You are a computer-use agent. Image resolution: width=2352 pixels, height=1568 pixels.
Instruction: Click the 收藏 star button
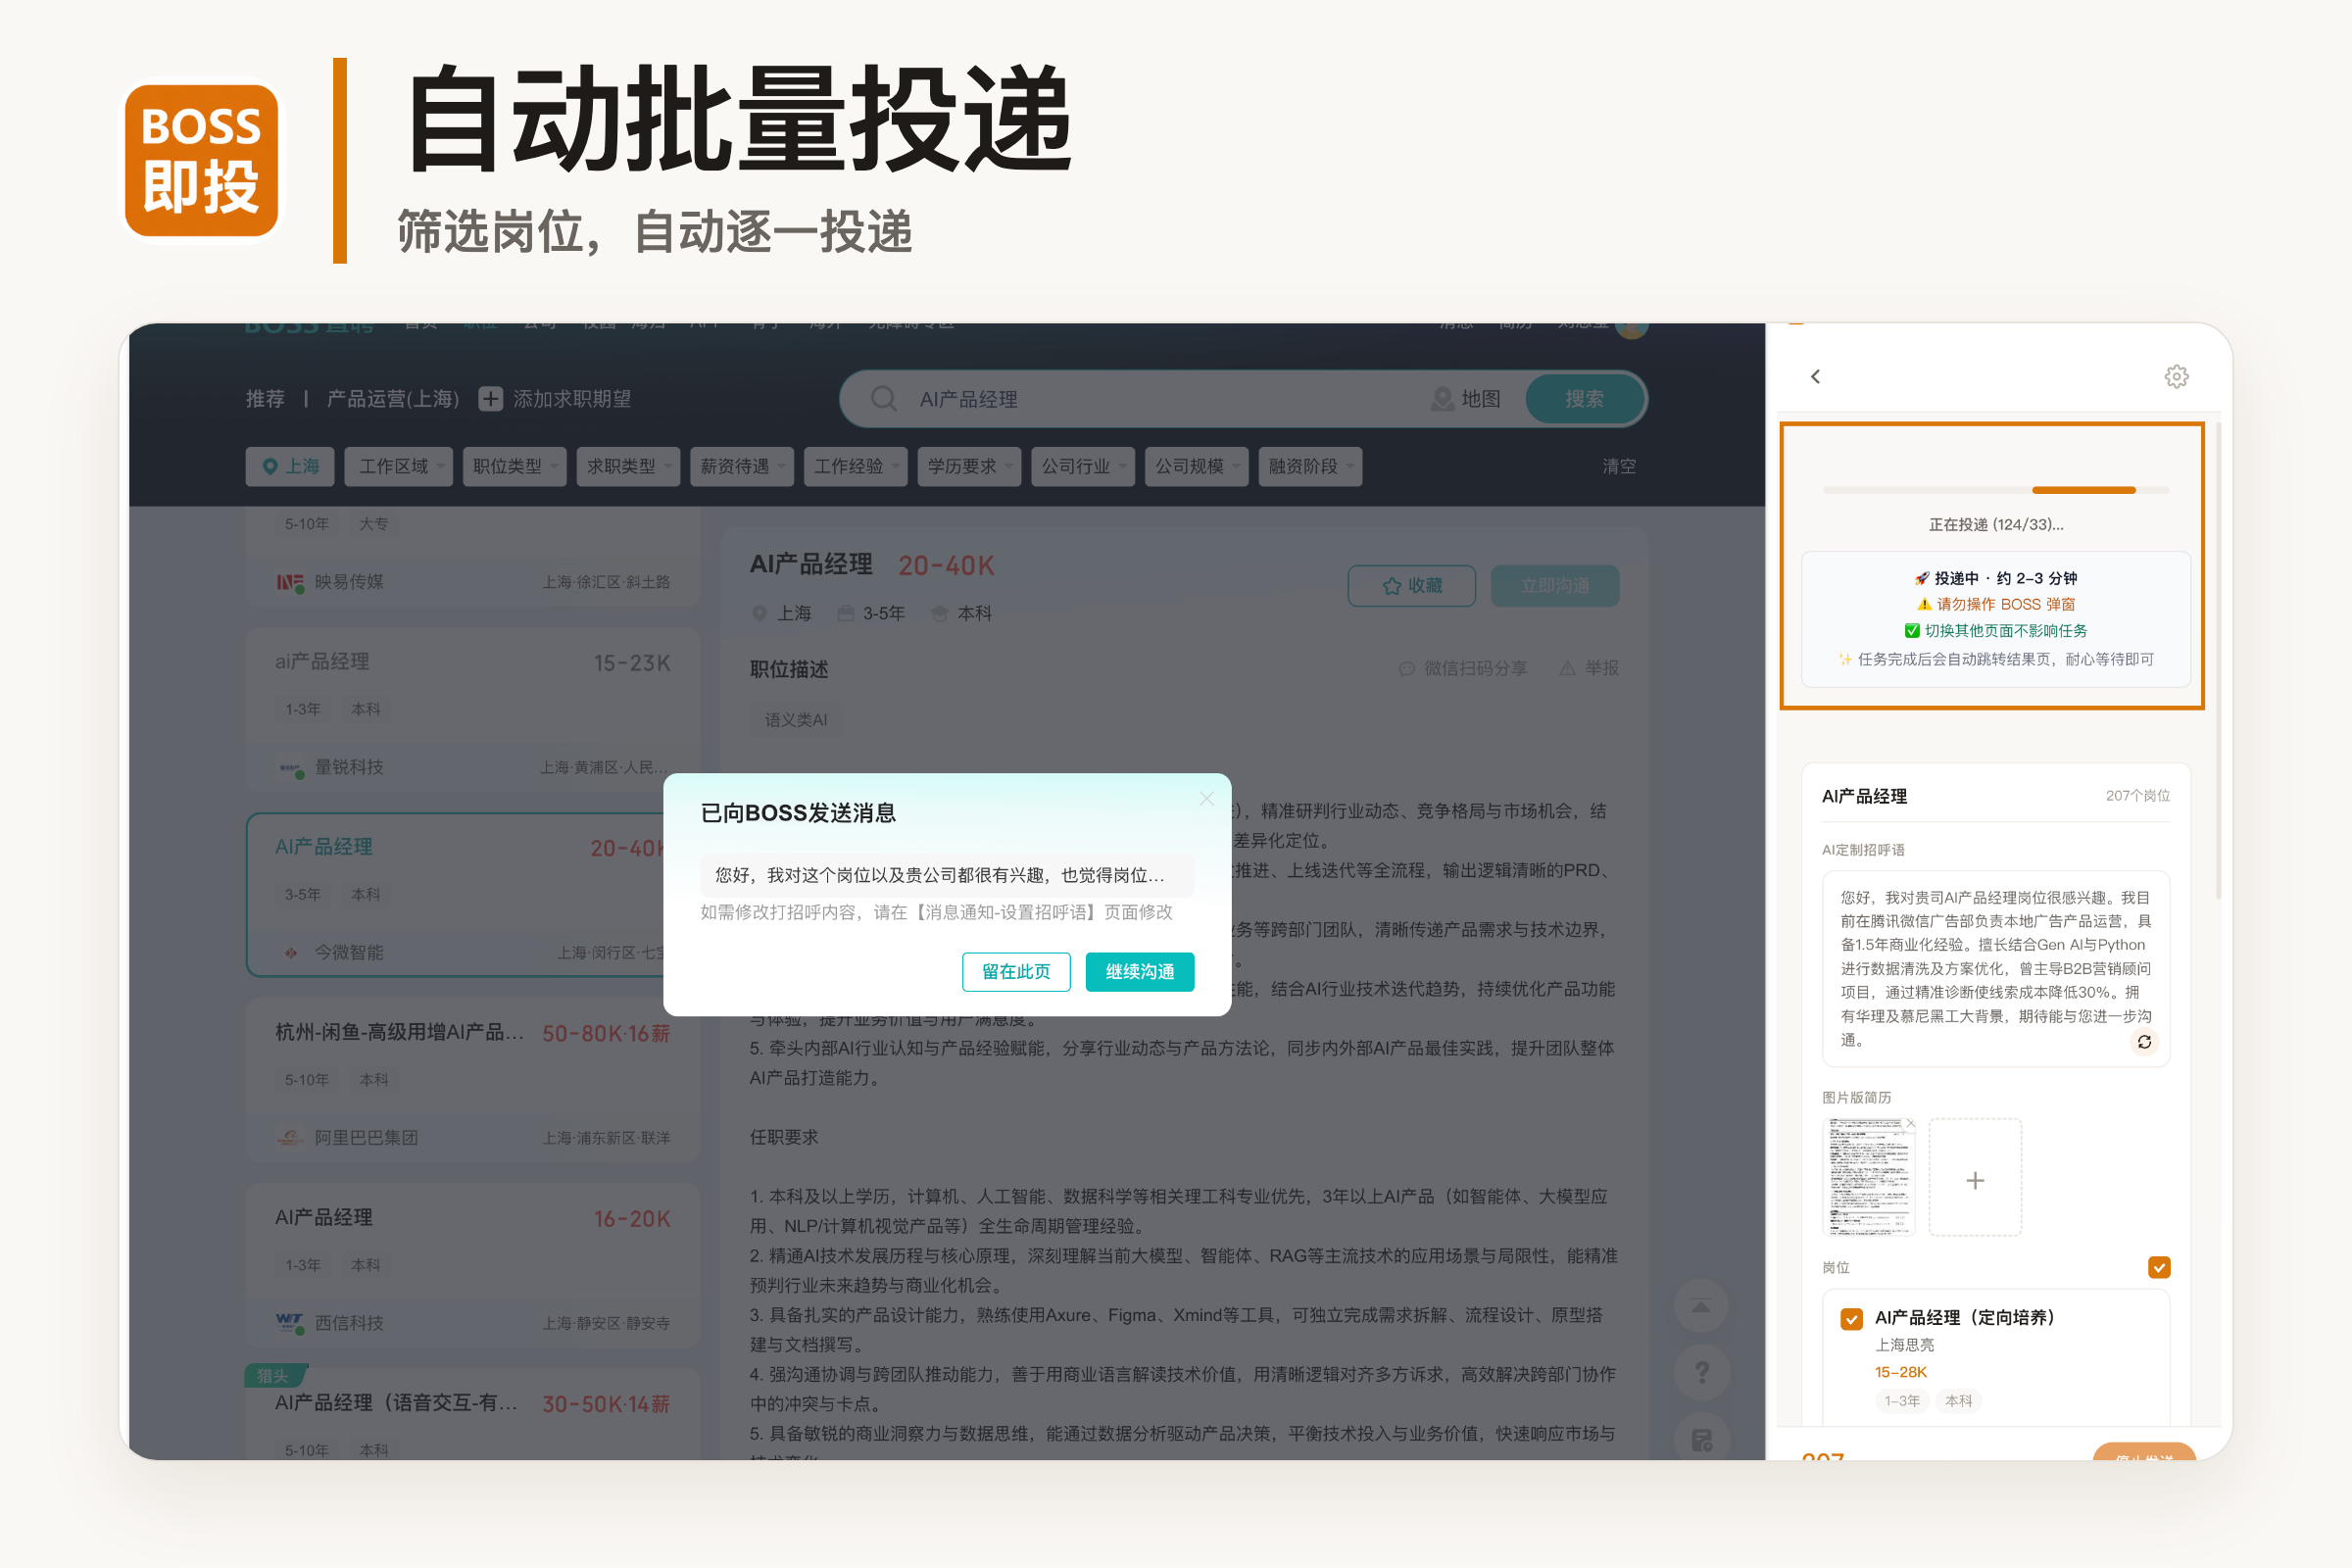click(1411, 586)
